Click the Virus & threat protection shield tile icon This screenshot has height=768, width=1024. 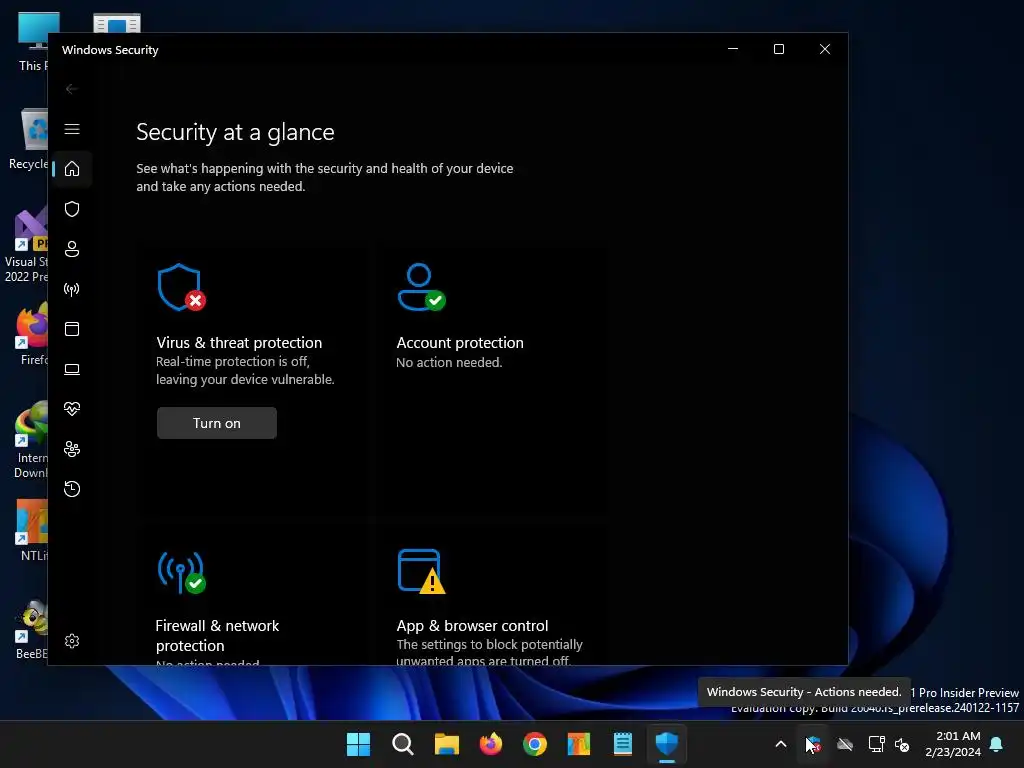[182, 287]
